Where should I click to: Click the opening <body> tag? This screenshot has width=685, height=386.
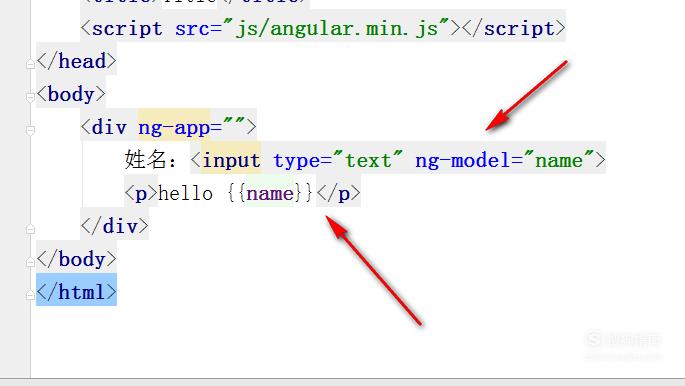coord(71,94)
